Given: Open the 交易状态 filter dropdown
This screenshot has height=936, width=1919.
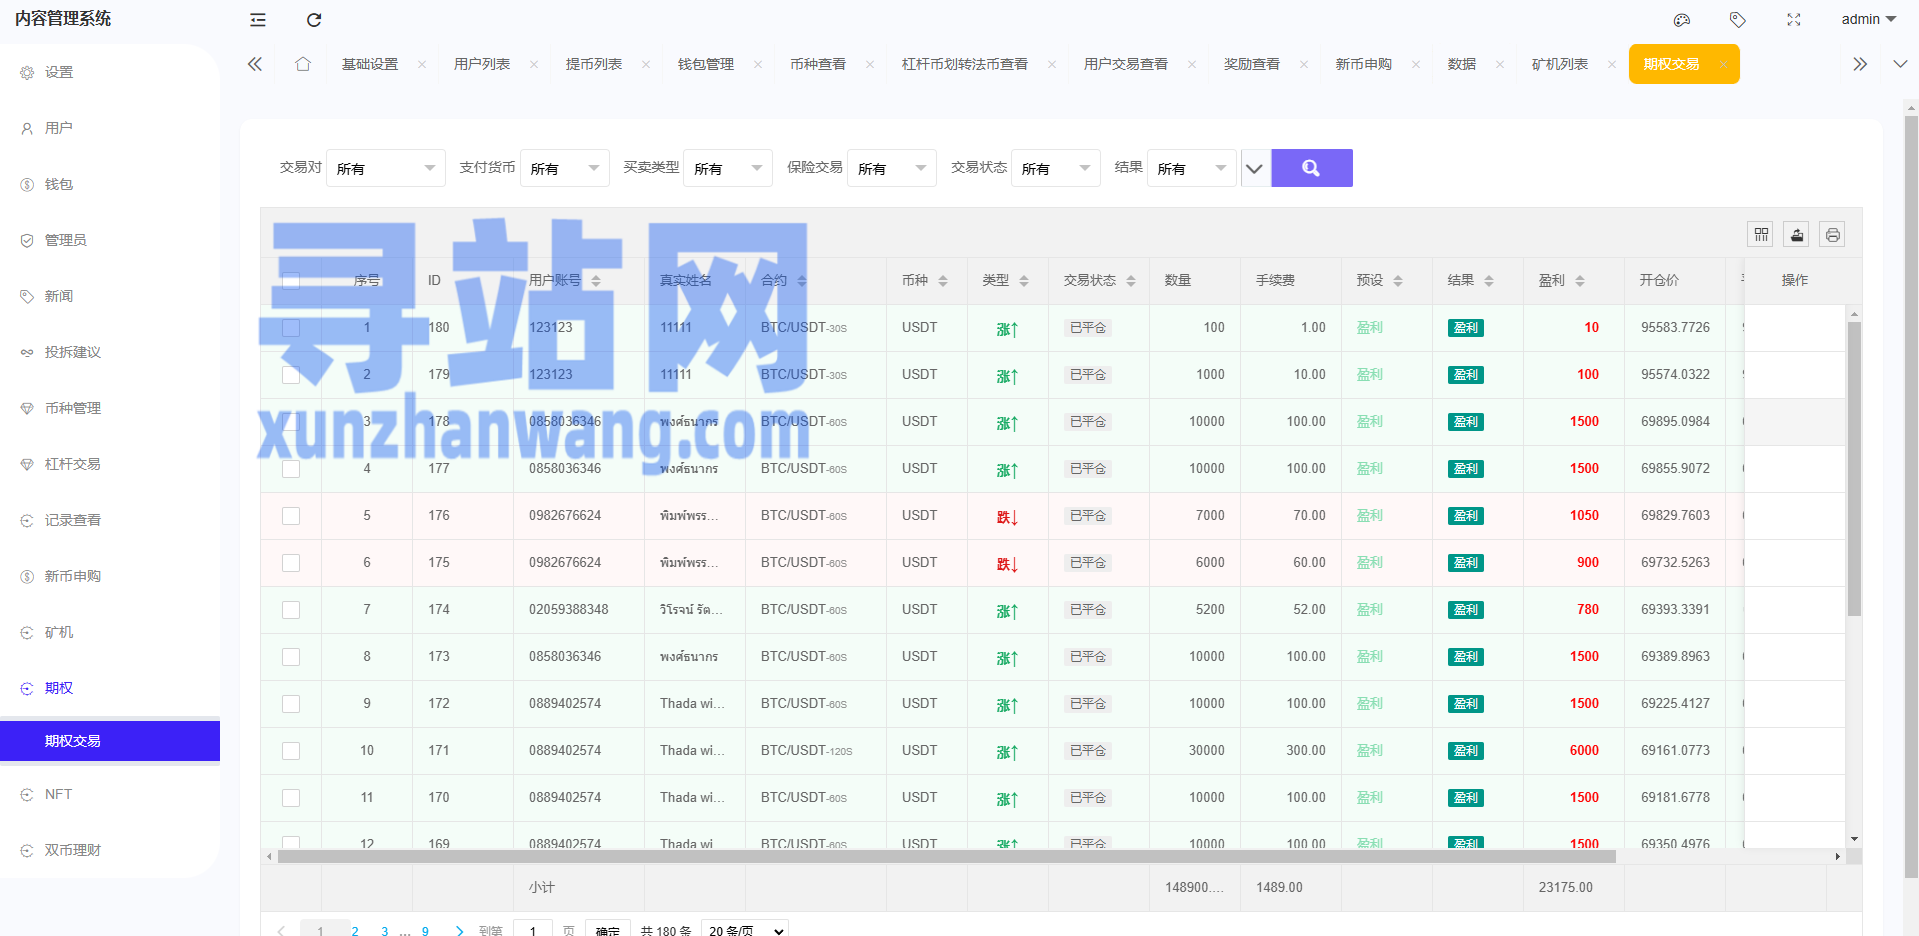Looking at the screenshot, I should point(1056,168).
